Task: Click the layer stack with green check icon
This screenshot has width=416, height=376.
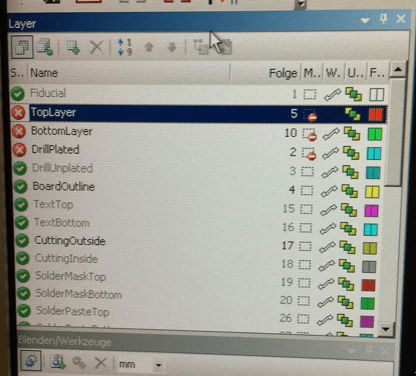Action: click(45, 47)
